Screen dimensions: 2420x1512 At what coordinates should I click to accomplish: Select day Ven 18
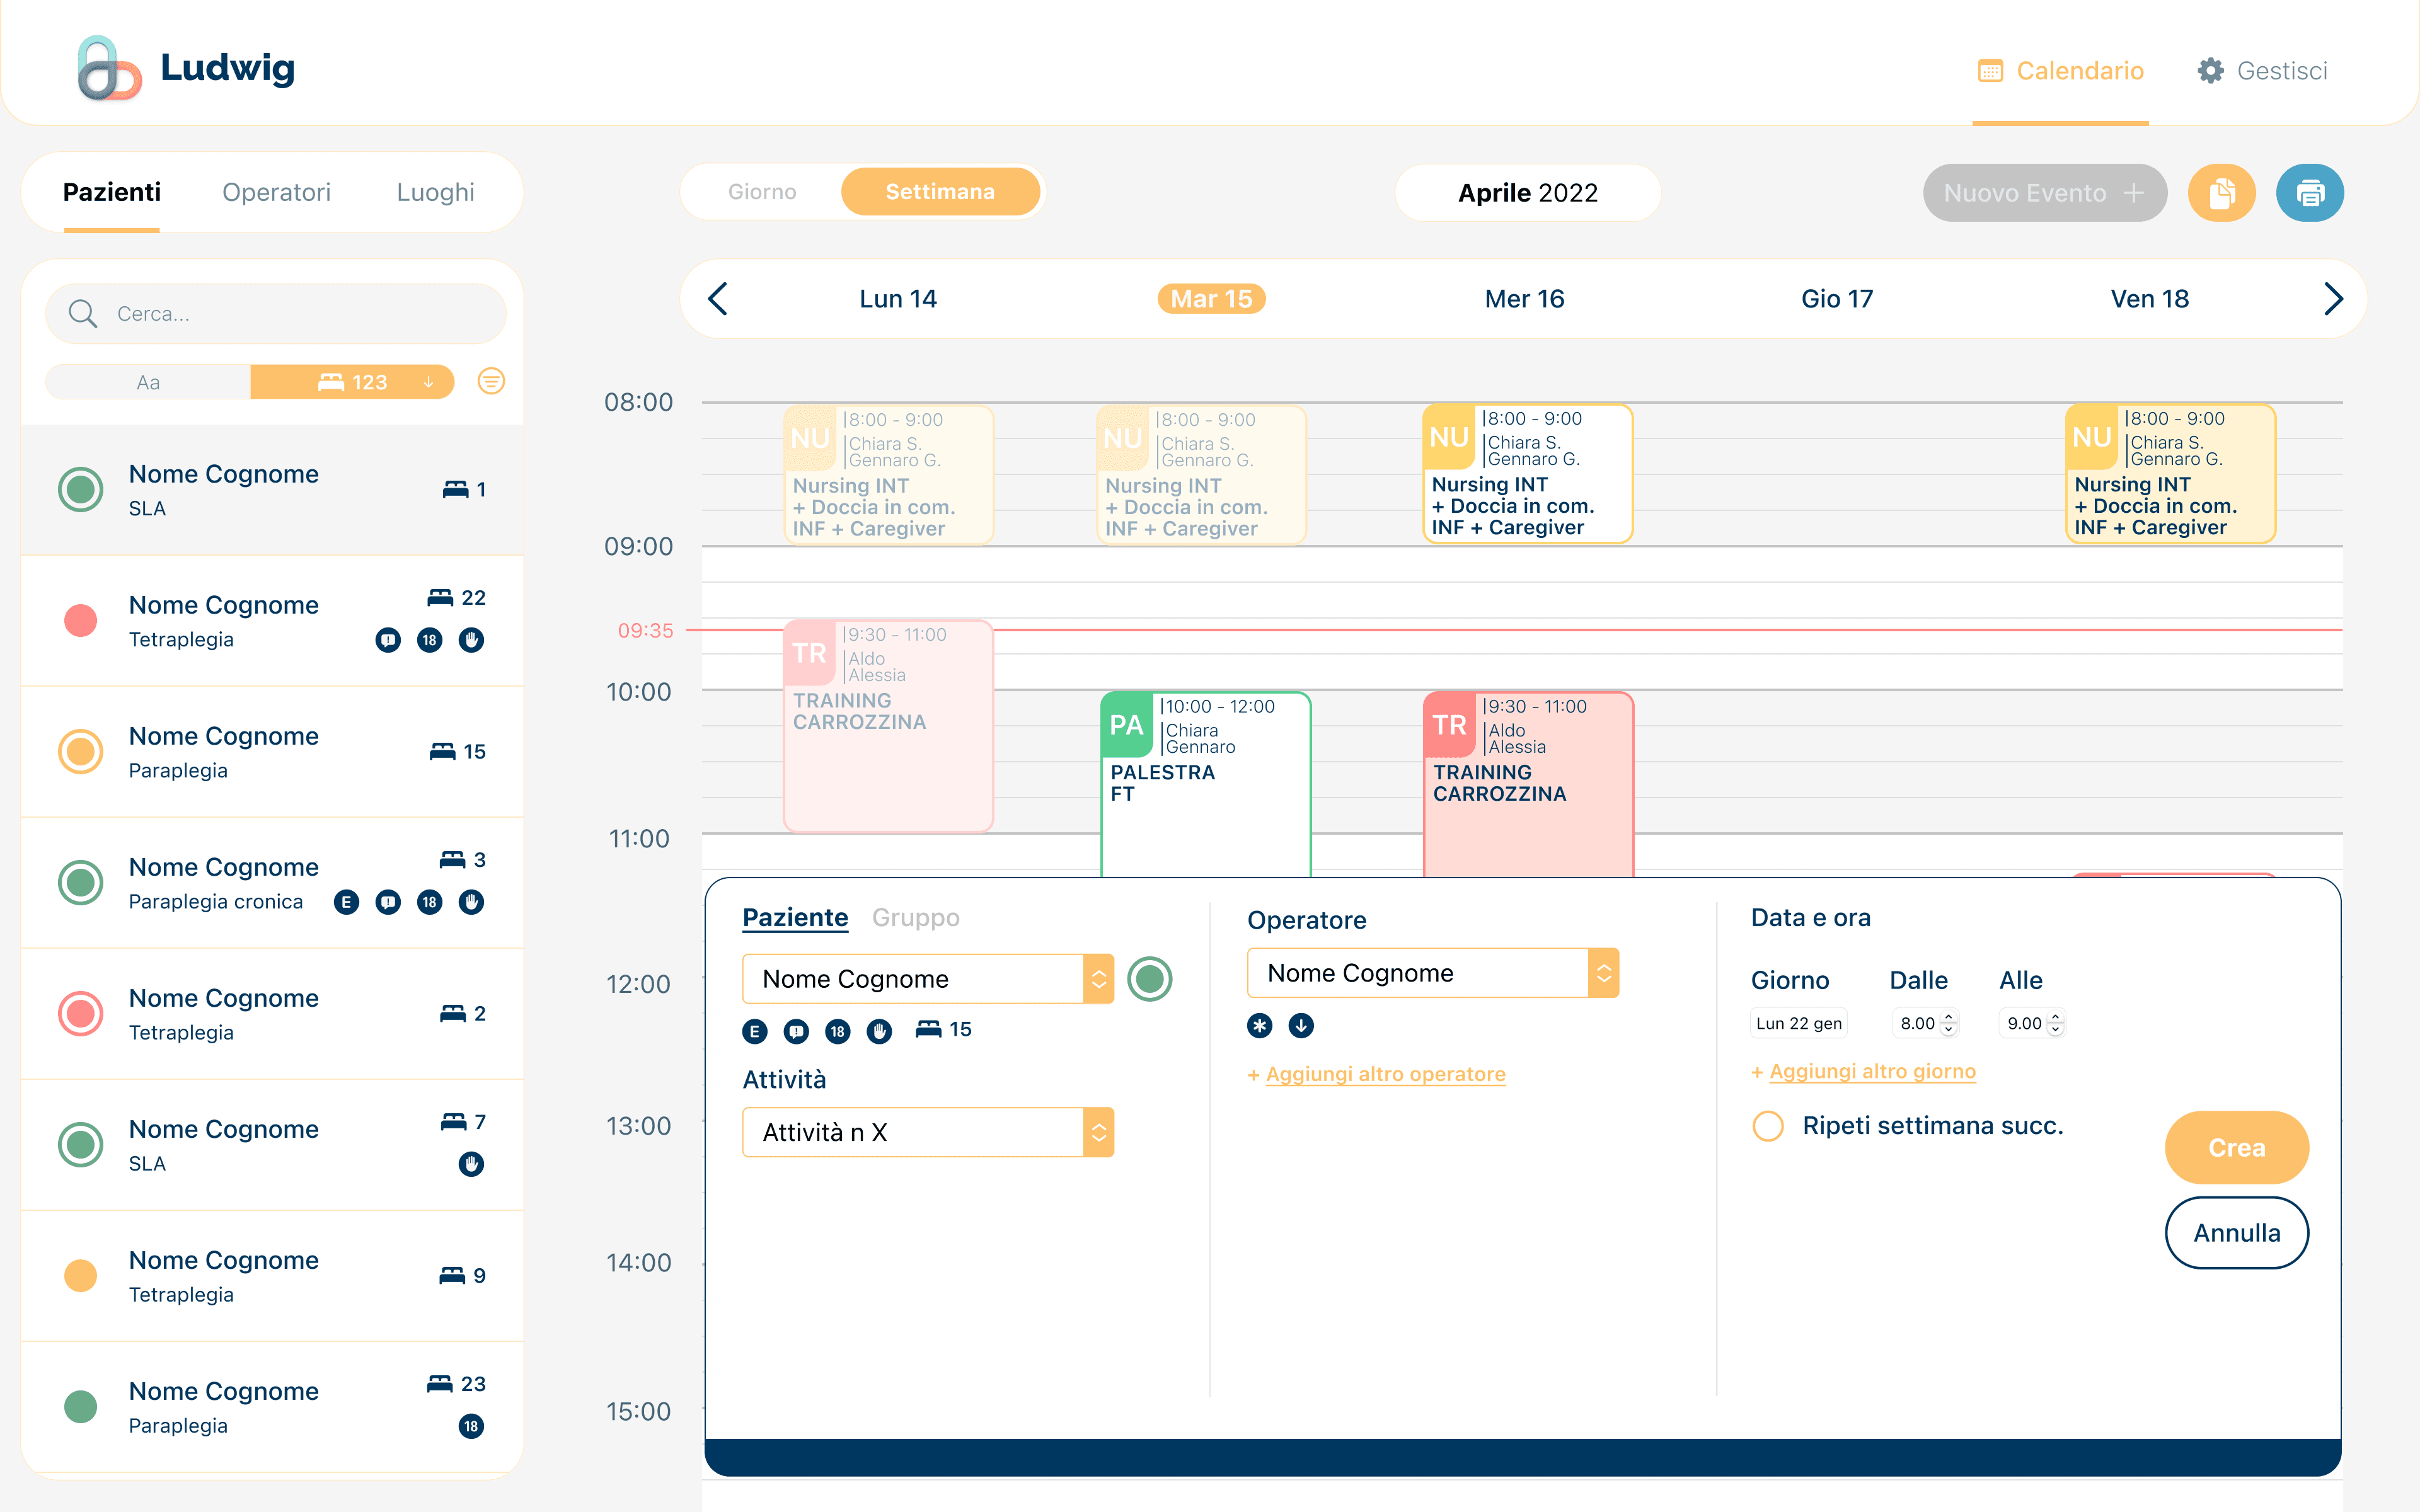click(x=2150, y=299)
